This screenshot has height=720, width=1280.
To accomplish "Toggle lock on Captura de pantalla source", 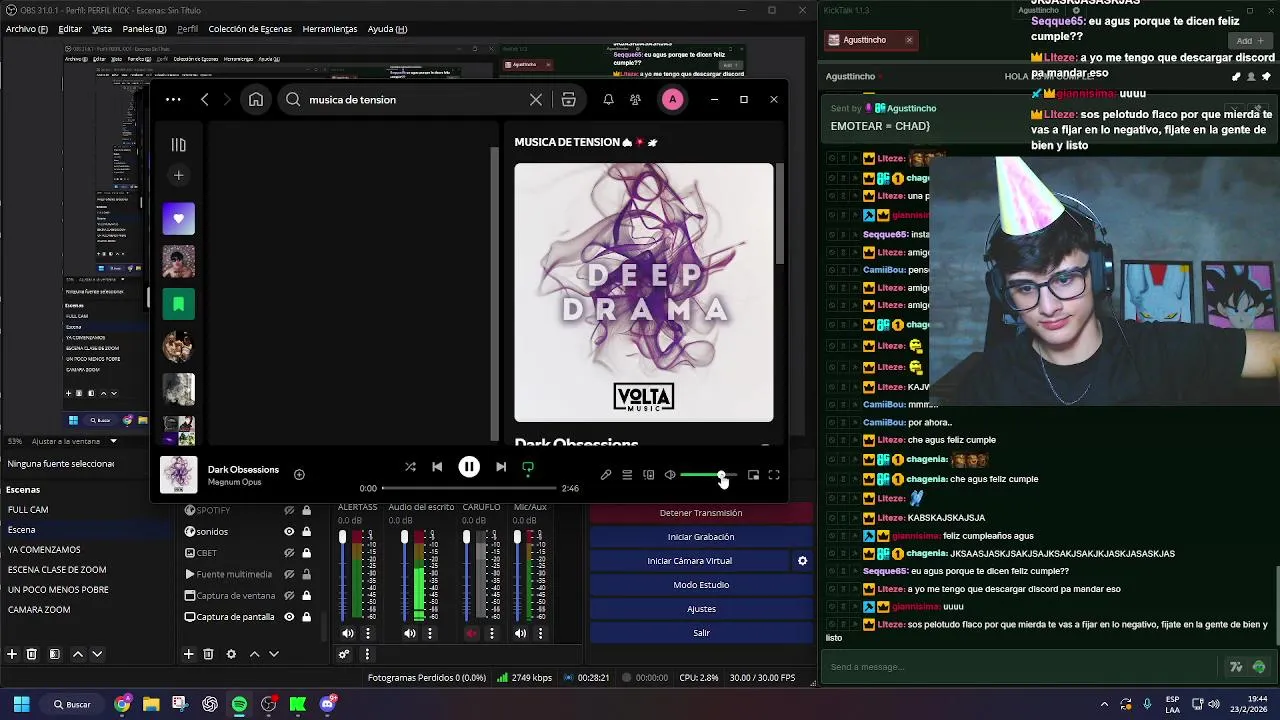I will [307, 617].
